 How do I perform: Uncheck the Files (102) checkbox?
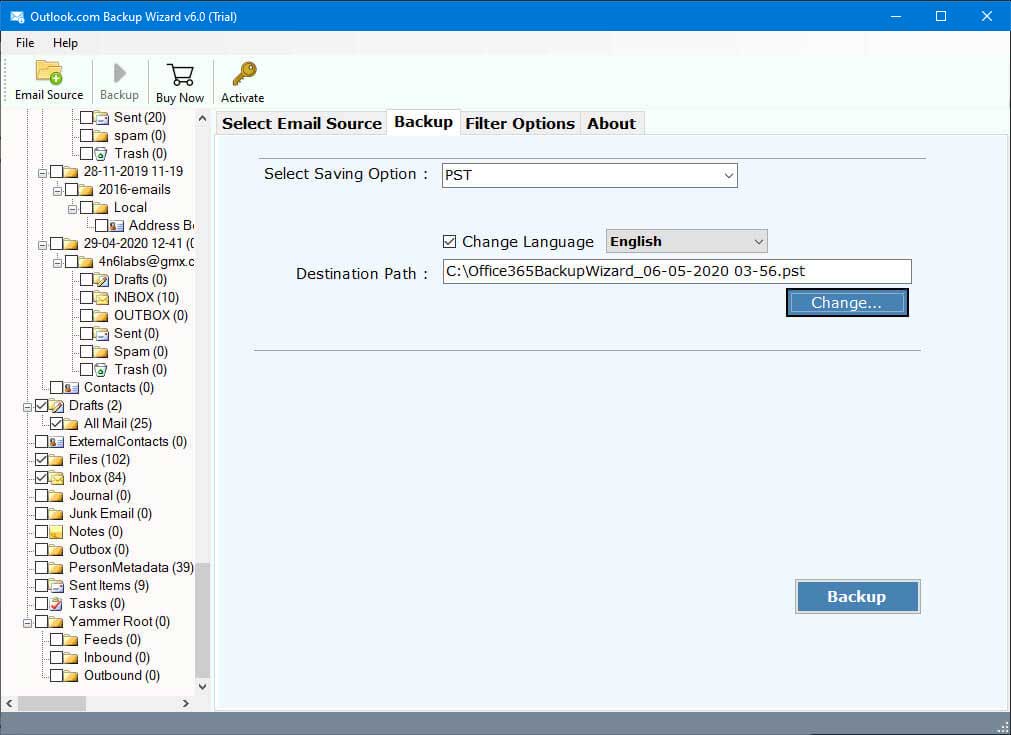[41, 460]
